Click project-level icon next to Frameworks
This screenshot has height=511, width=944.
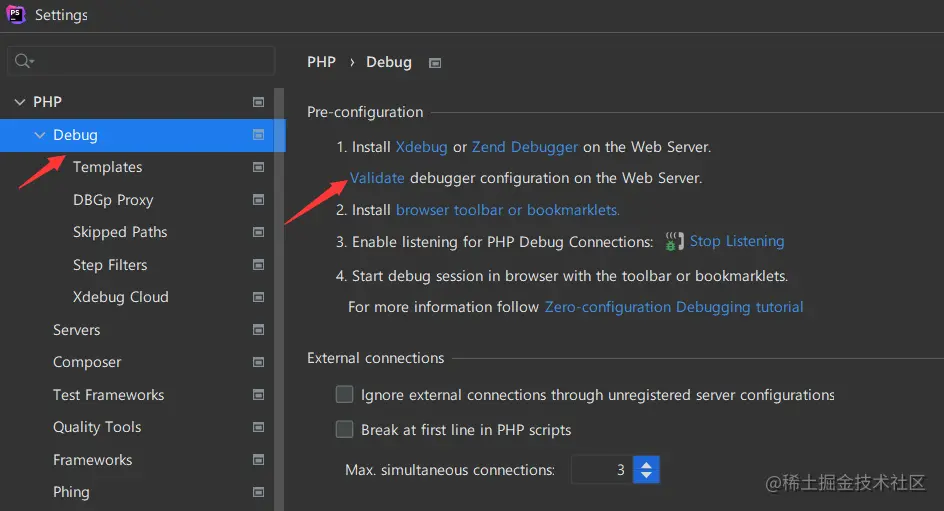pyautogui.click(x=258, y=460)
